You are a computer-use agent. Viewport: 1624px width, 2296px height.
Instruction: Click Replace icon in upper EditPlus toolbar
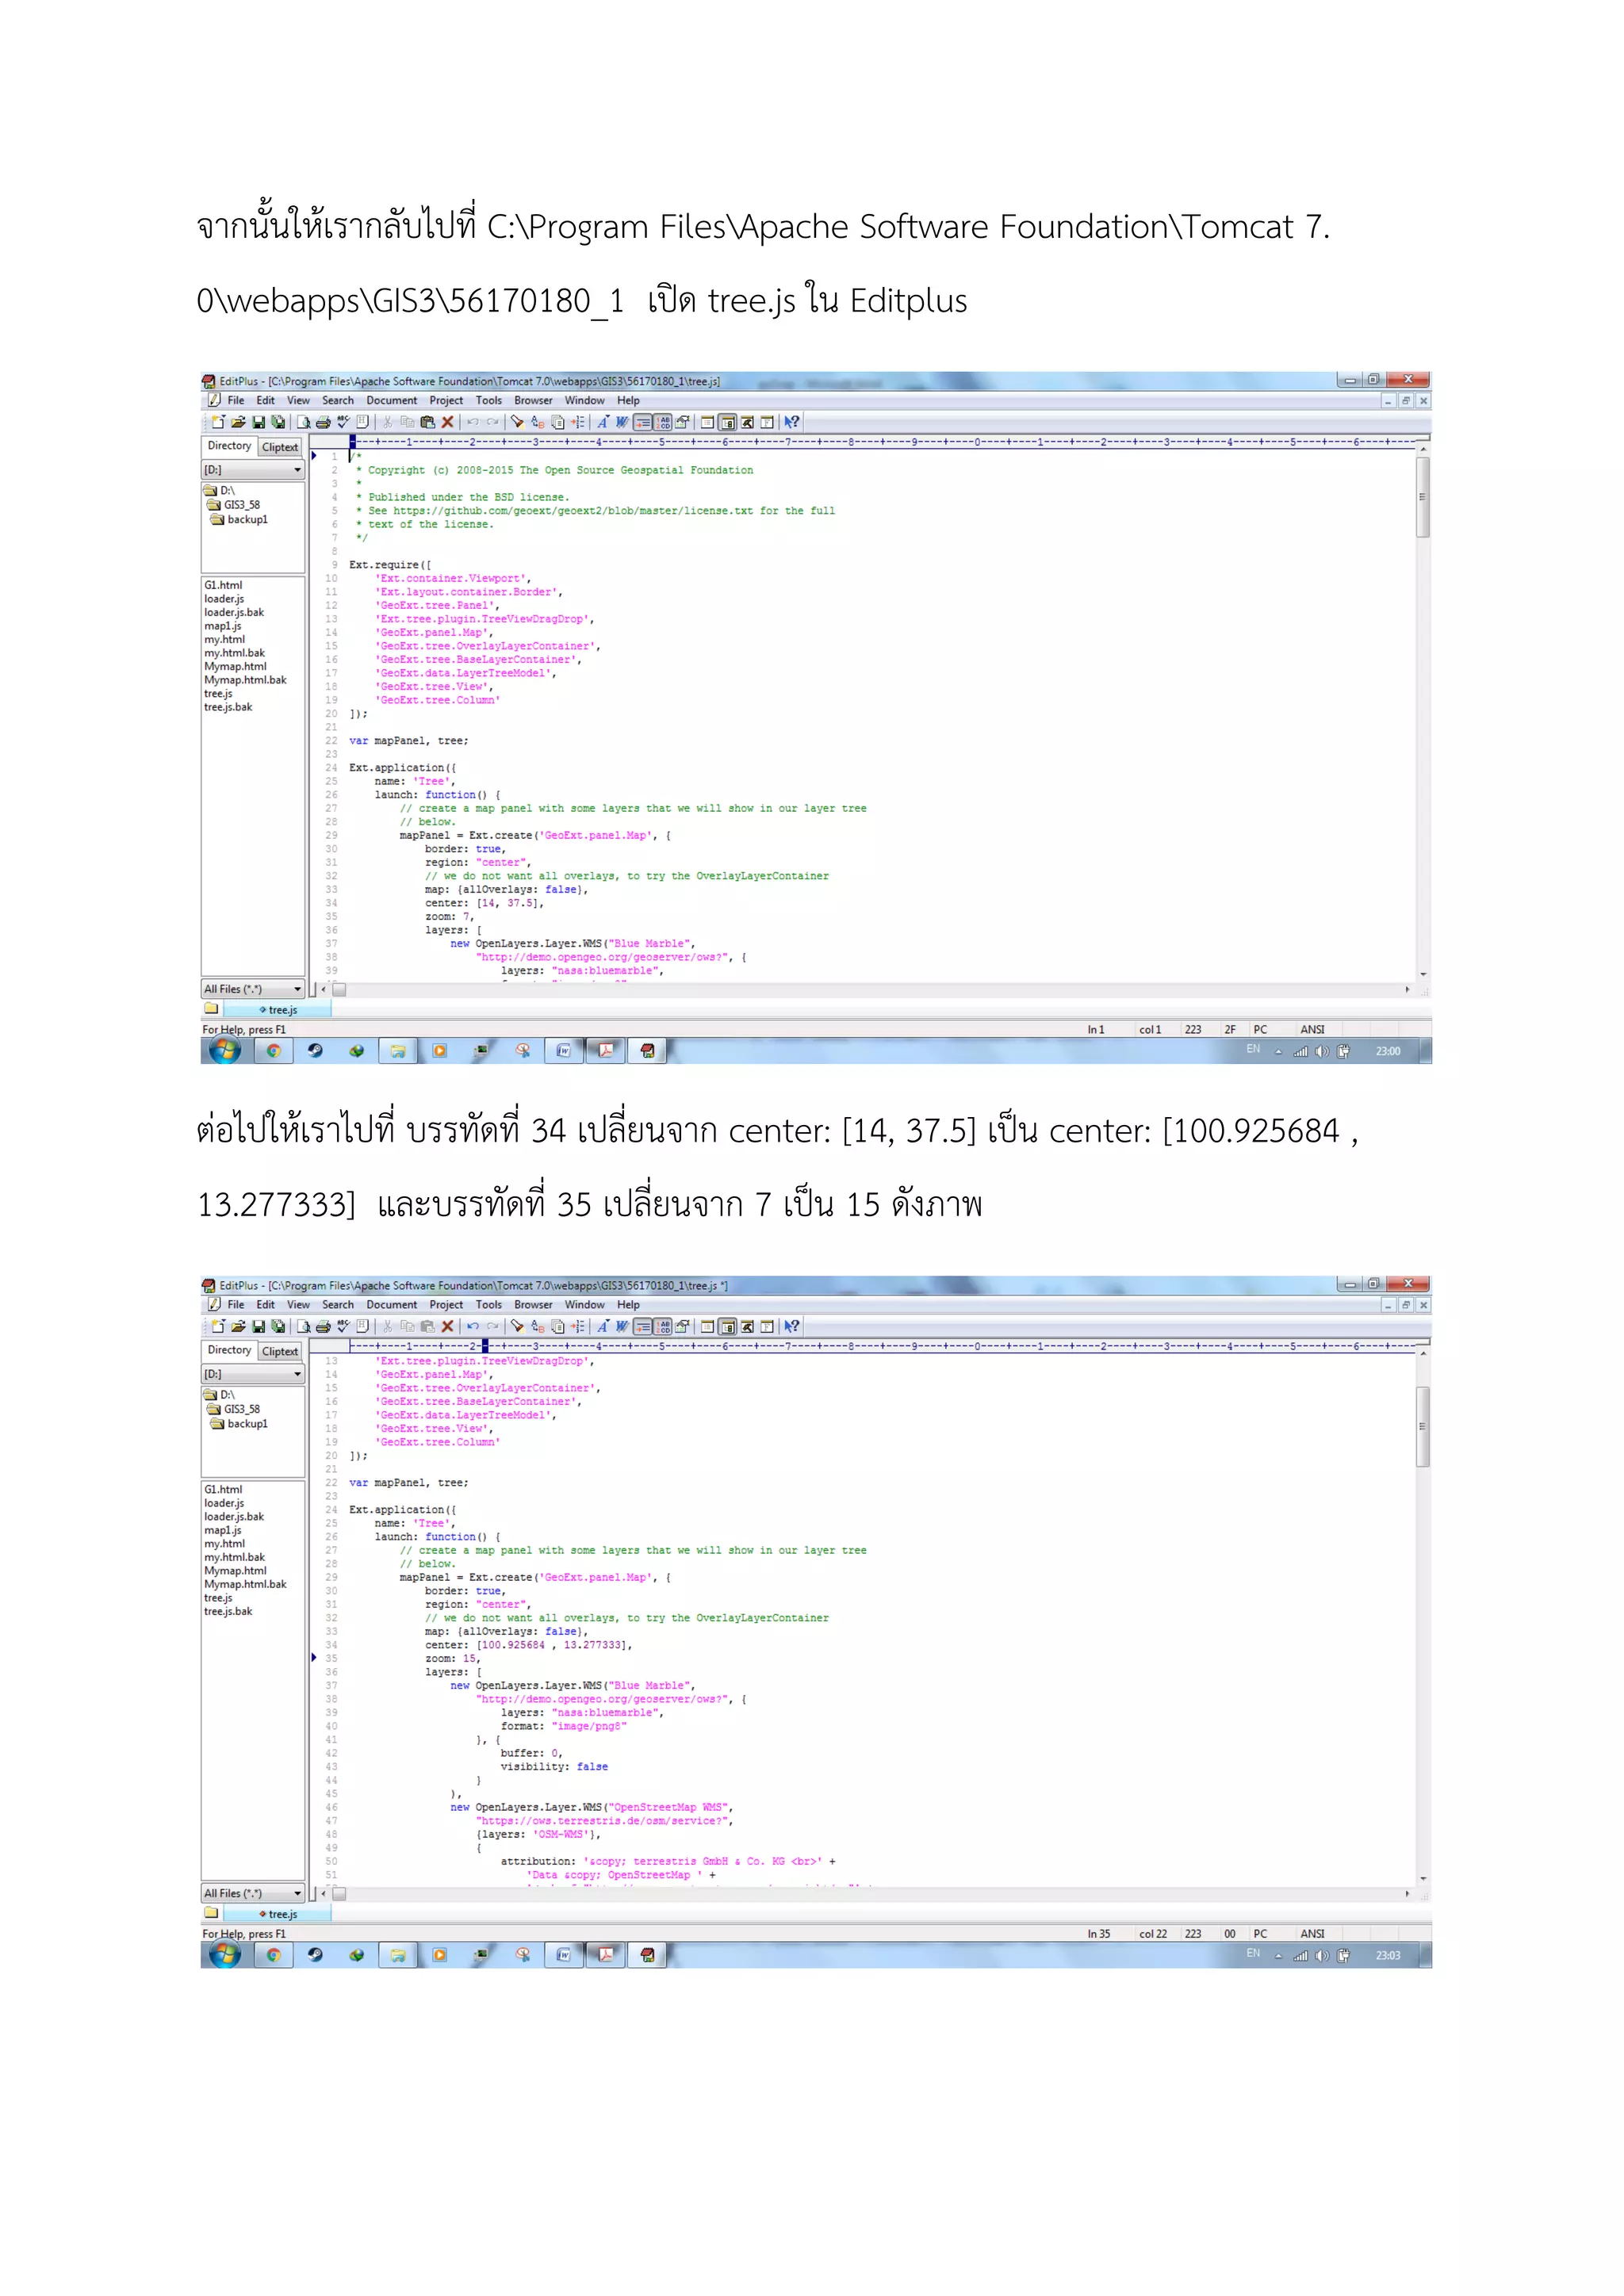(x=538, y=422)
